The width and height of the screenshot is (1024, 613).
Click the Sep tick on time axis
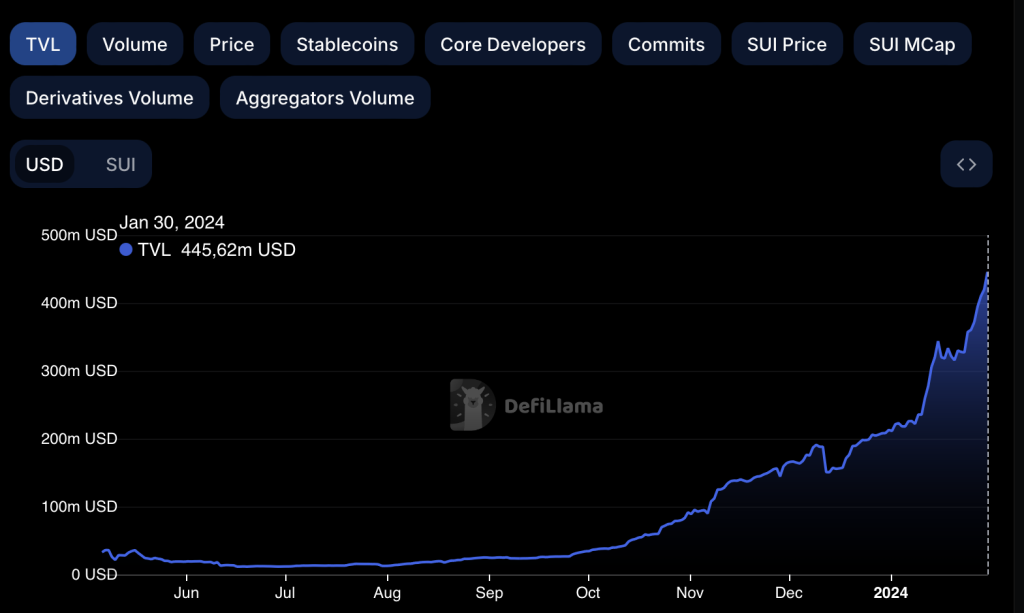(489, 593)
